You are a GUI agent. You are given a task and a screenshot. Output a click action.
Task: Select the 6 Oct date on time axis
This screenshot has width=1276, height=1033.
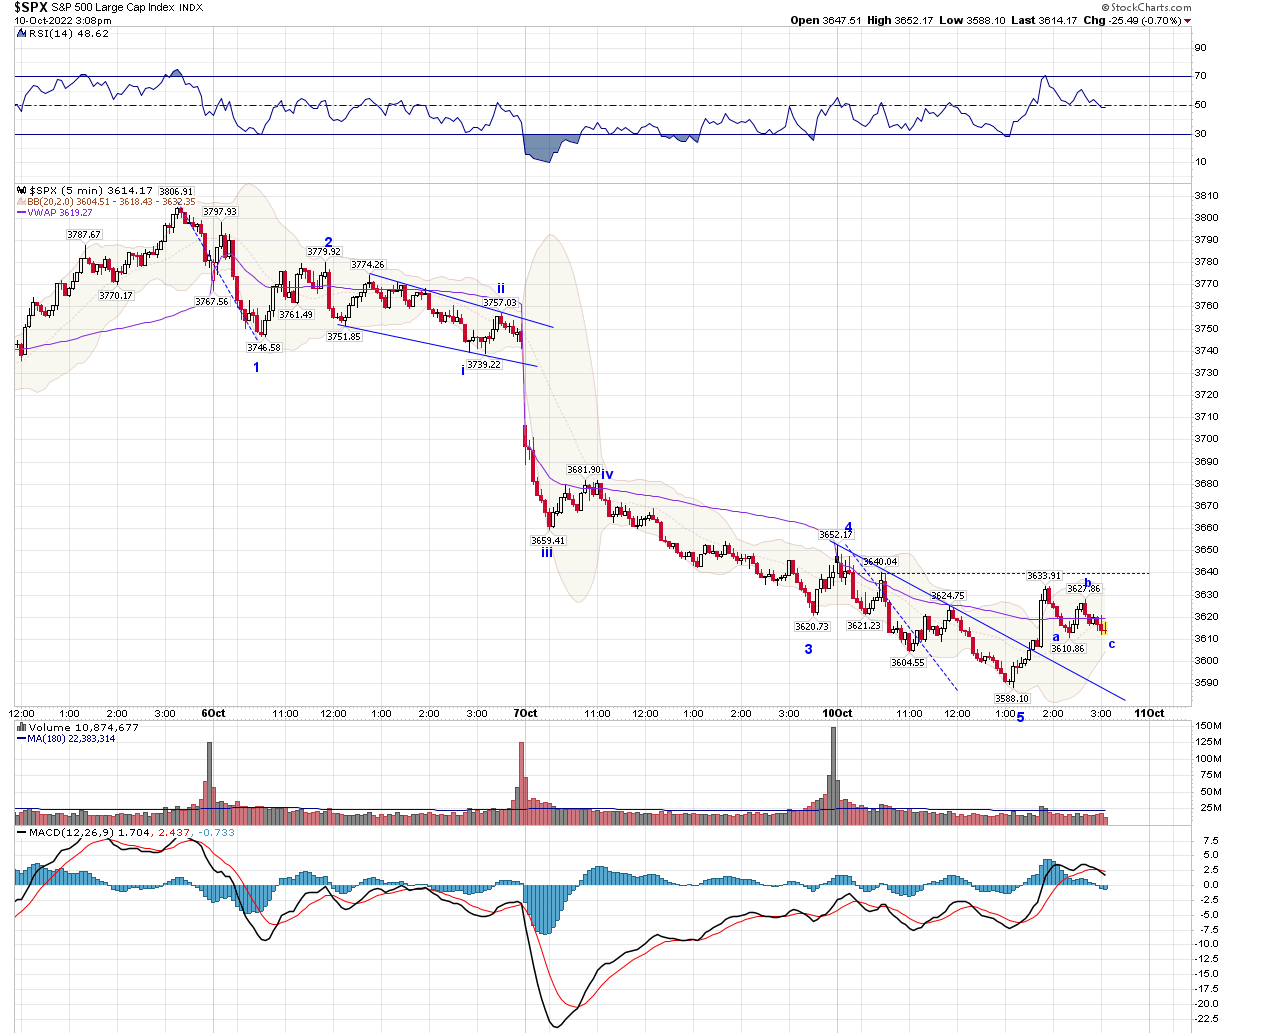coord(213,713)
